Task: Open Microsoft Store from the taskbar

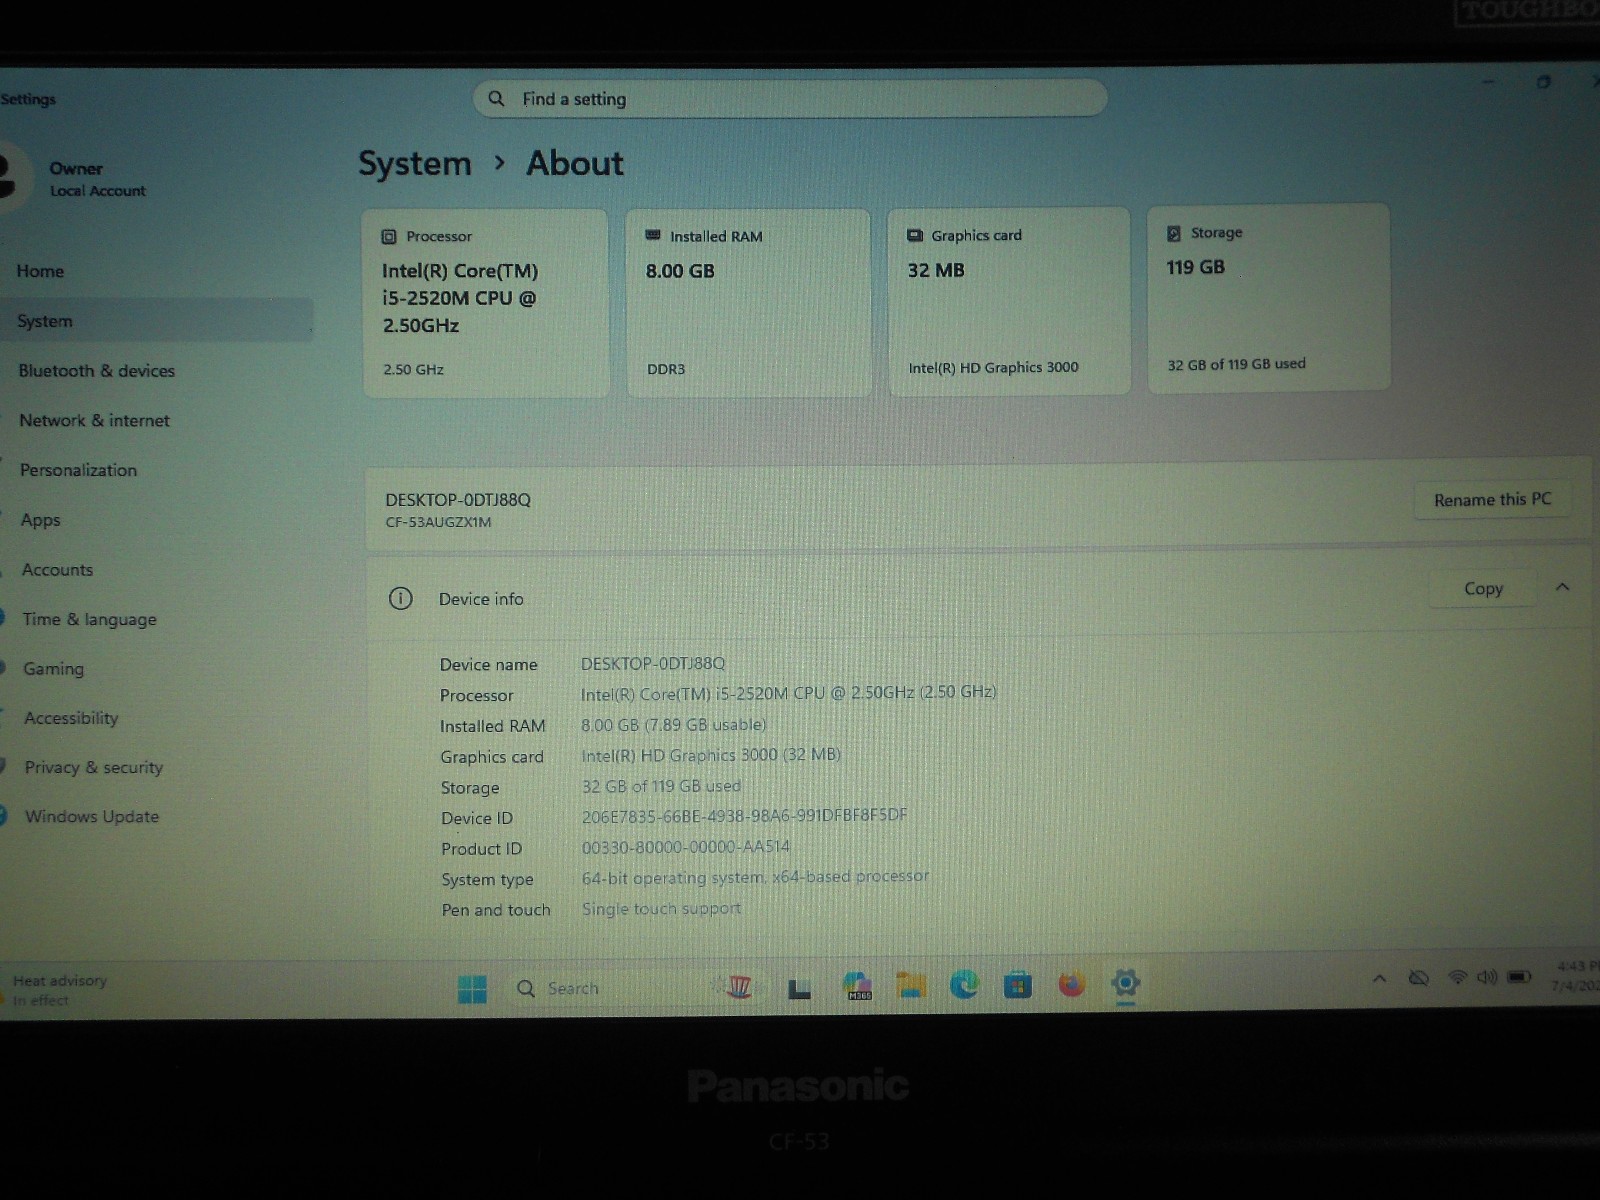Action: point(1018,985)
